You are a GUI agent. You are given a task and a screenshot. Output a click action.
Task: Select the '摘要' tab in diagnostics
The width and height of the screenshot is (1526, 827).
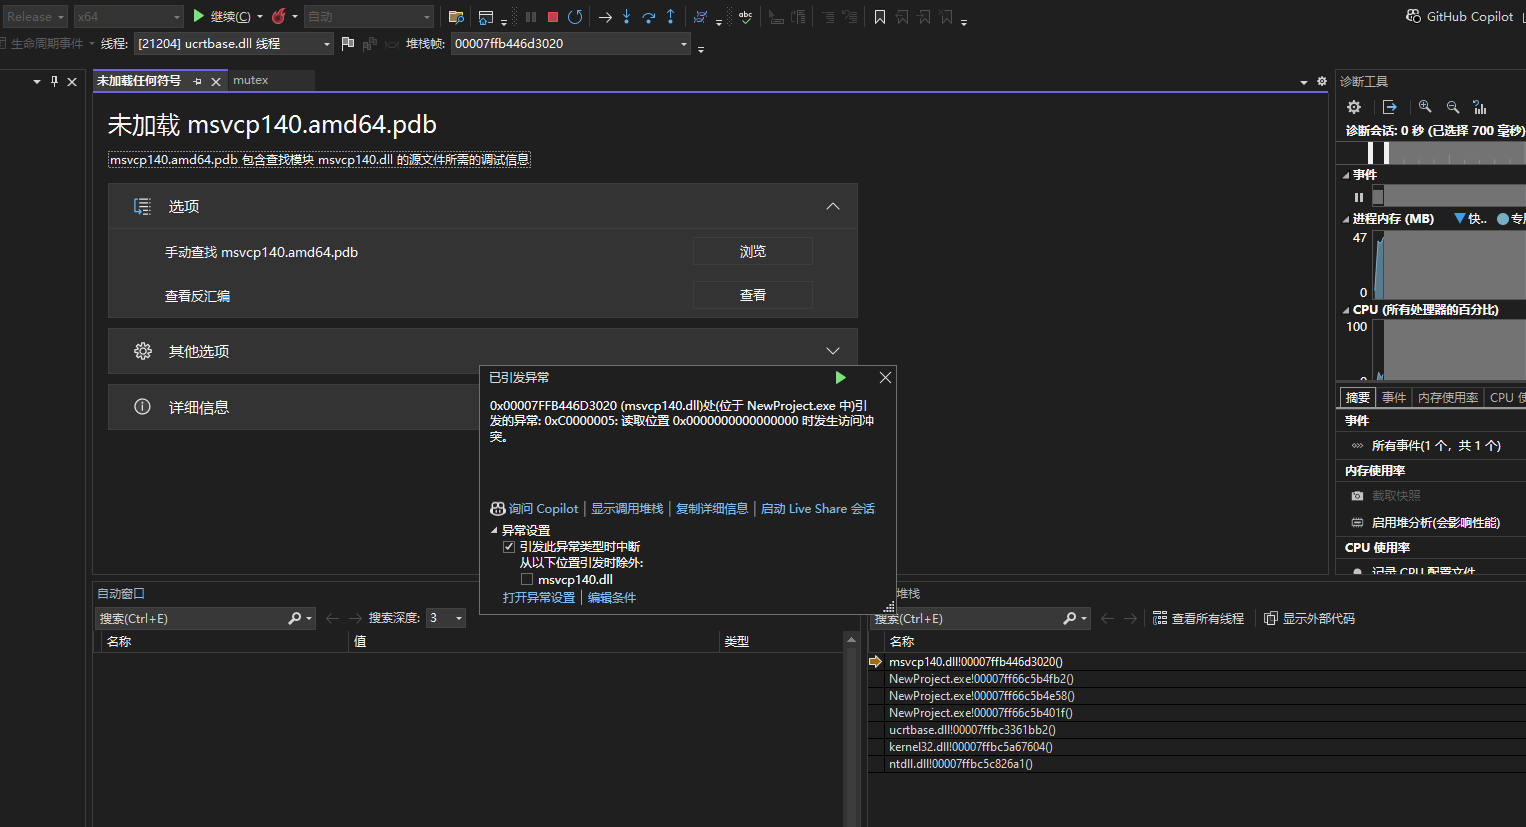click(x=1358, y=397)
